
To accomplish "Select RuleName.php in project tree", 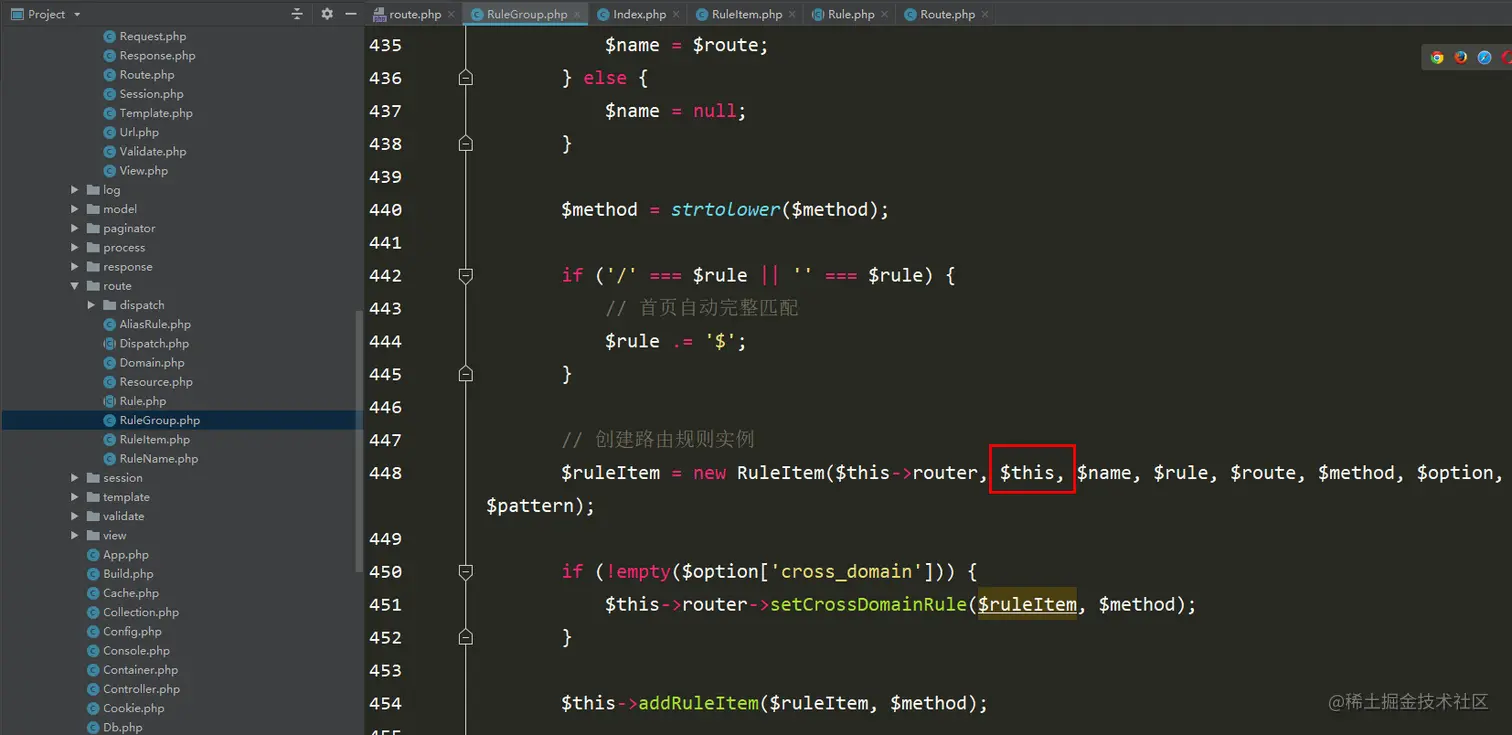I will click(x=151, y=459).
